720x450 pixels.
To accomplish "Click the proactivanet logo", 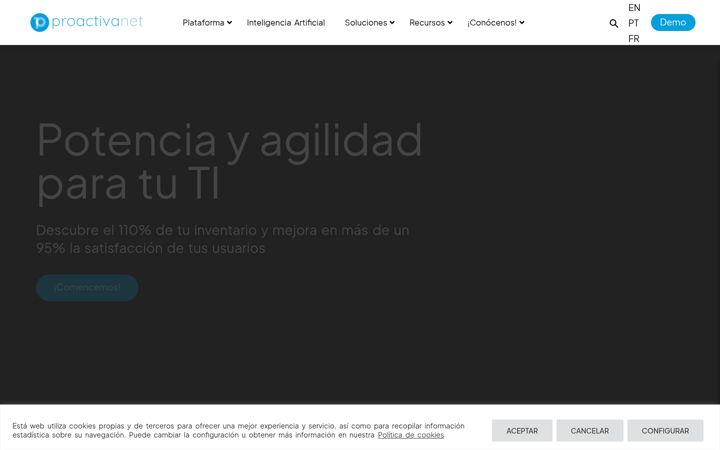I will (x=86, y=22).
